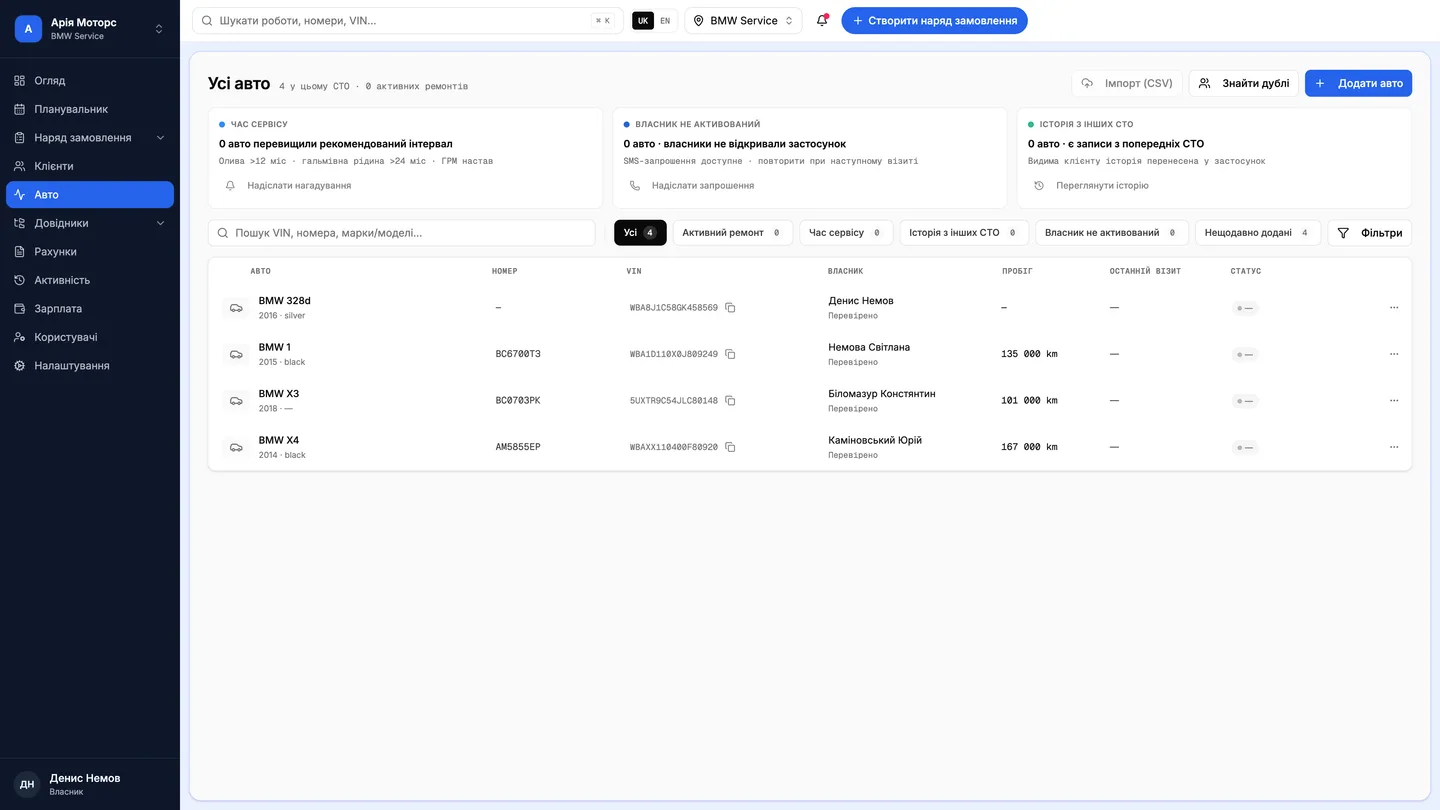The width and height of the screenshot is (1440, 810).
Task: Switch interface language to UK
Action: 643,20
